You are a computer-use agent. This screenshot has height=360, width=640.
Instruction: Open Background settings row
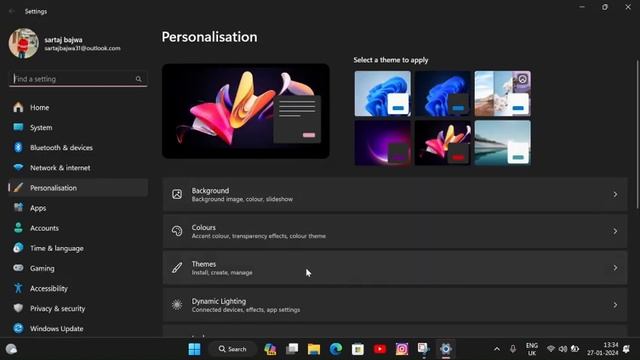(x=395, y=195)
